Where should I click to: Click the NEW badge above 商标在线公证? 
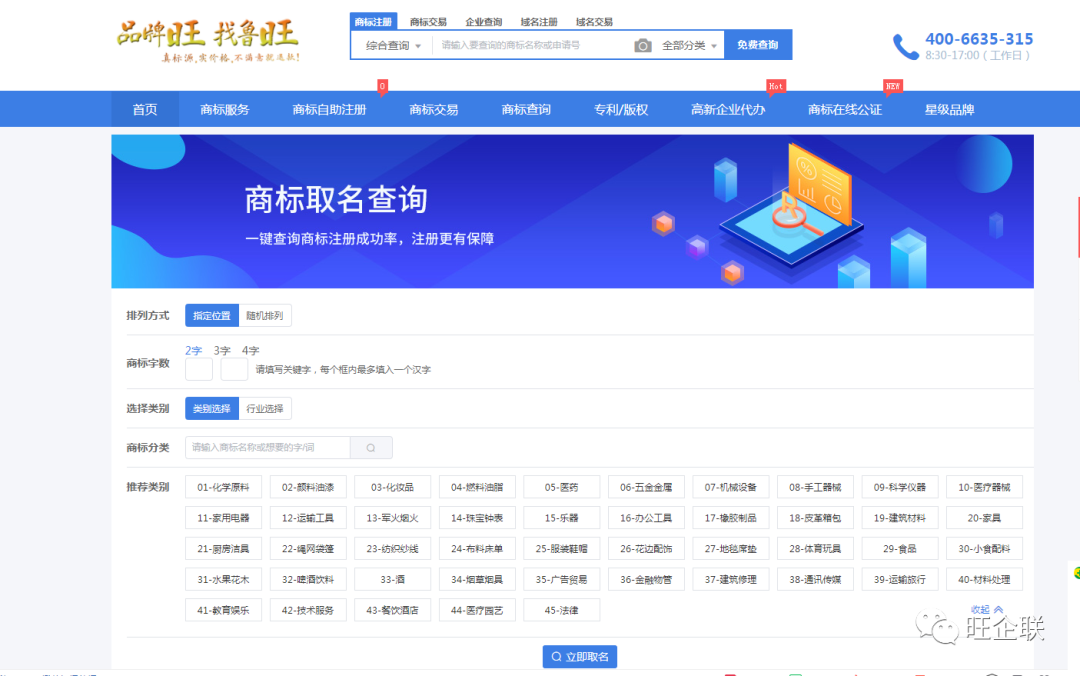pyautogui.click(x=892, y=86)
